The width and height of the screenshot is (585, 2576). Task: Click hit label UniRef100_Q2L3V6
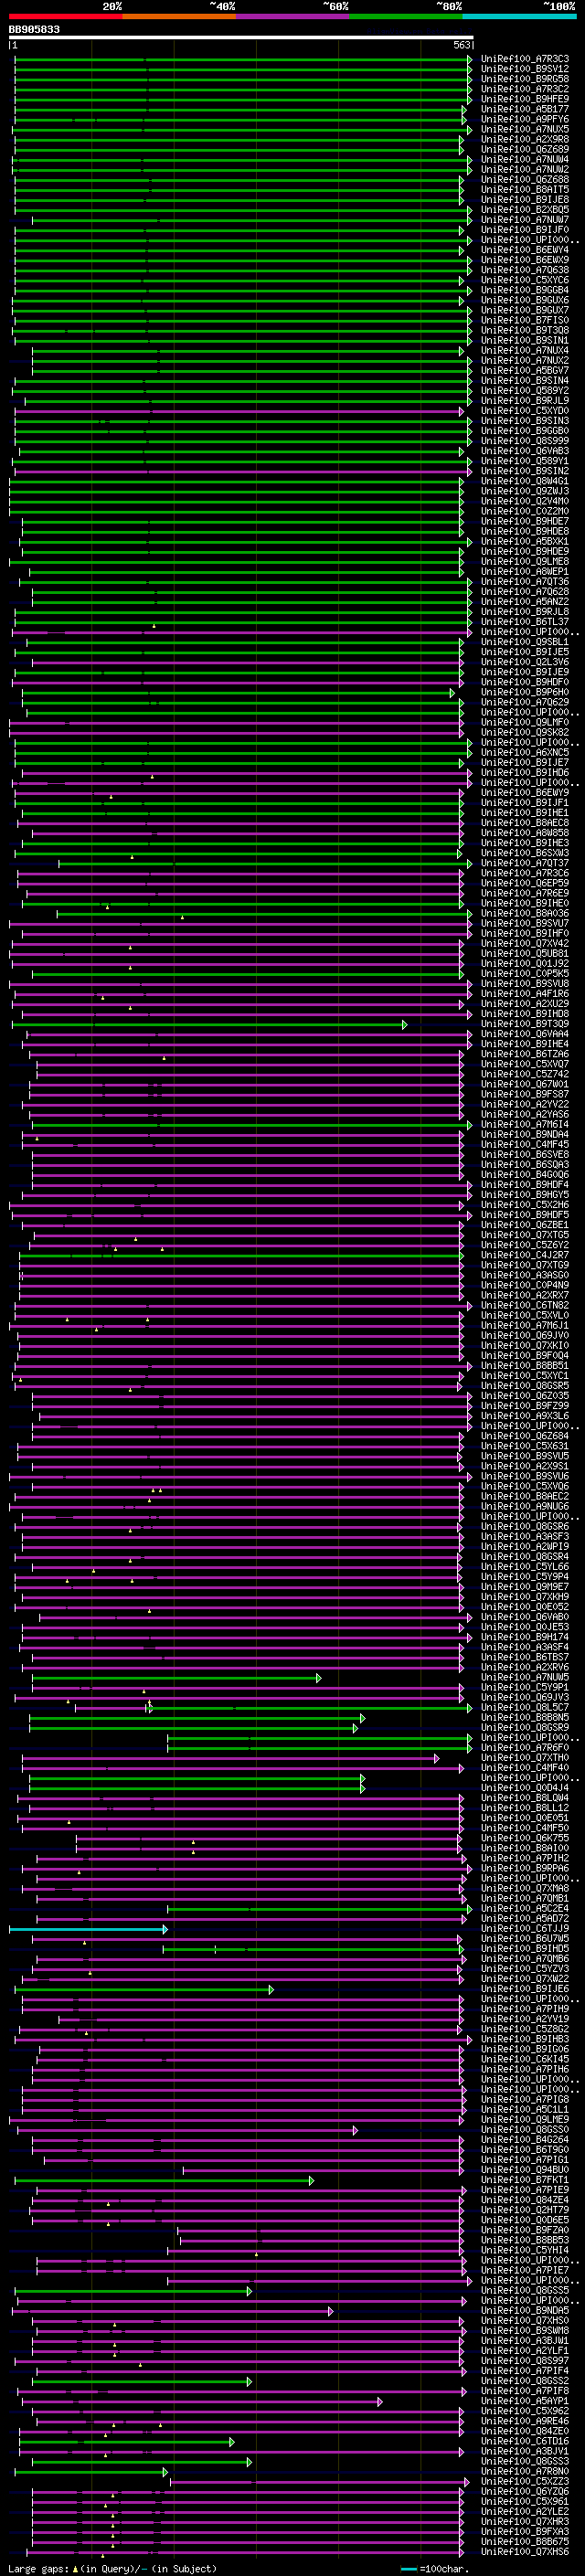525,662
